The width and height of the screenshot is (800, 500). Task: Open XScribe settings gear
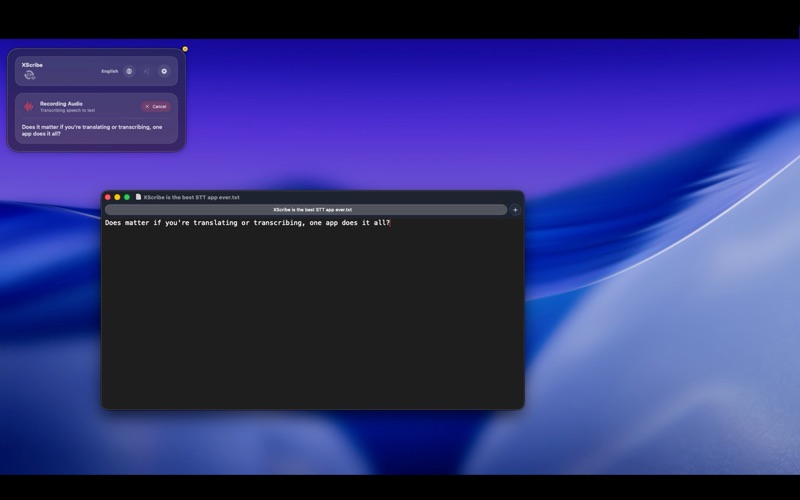[164, 71]
